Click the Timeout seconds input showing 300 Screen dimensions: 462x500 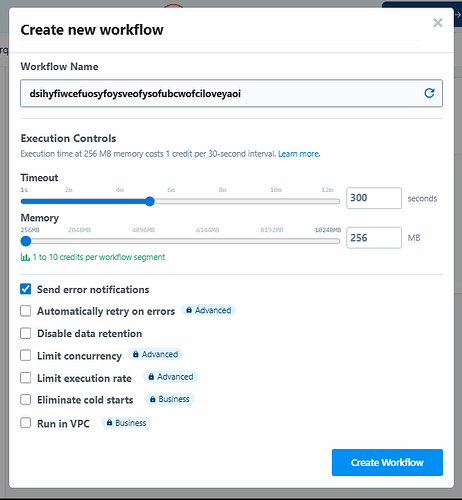(x=374, y=198)
